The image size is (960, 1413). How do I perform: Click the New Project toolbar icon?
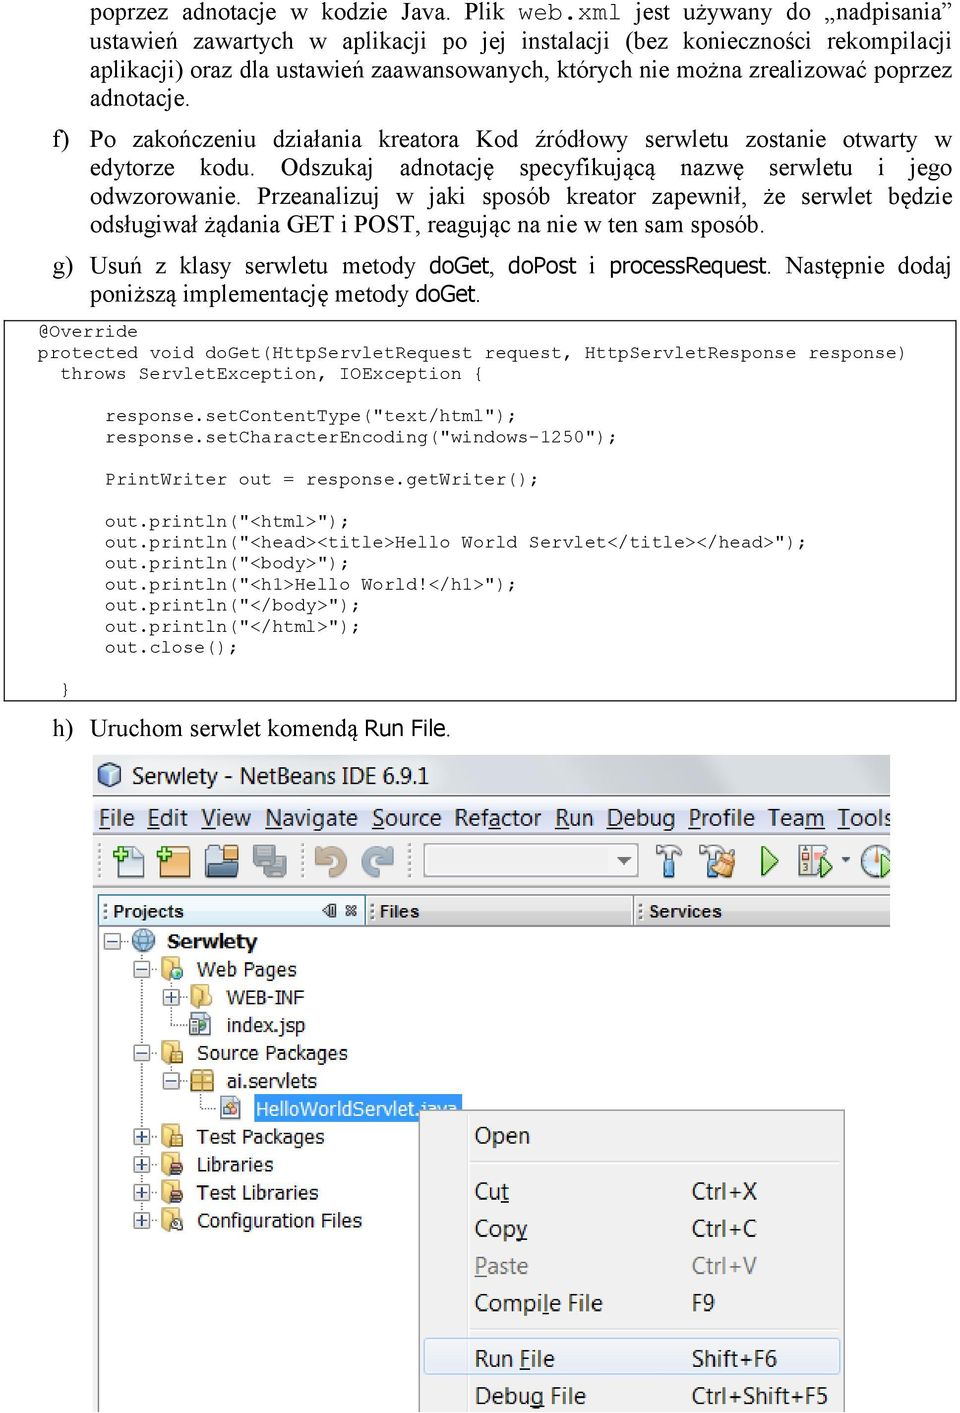174,861
